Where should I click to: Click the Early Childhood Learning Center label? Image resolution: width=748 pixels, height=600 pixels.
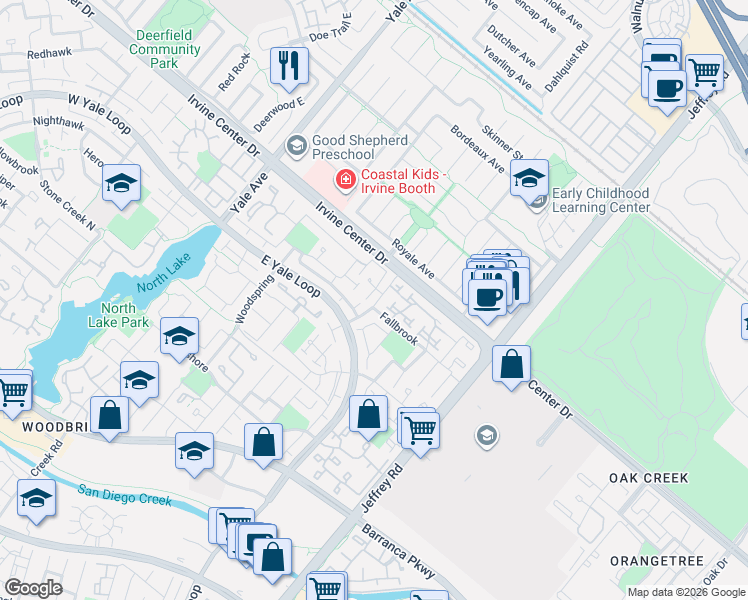click(601, 200)
